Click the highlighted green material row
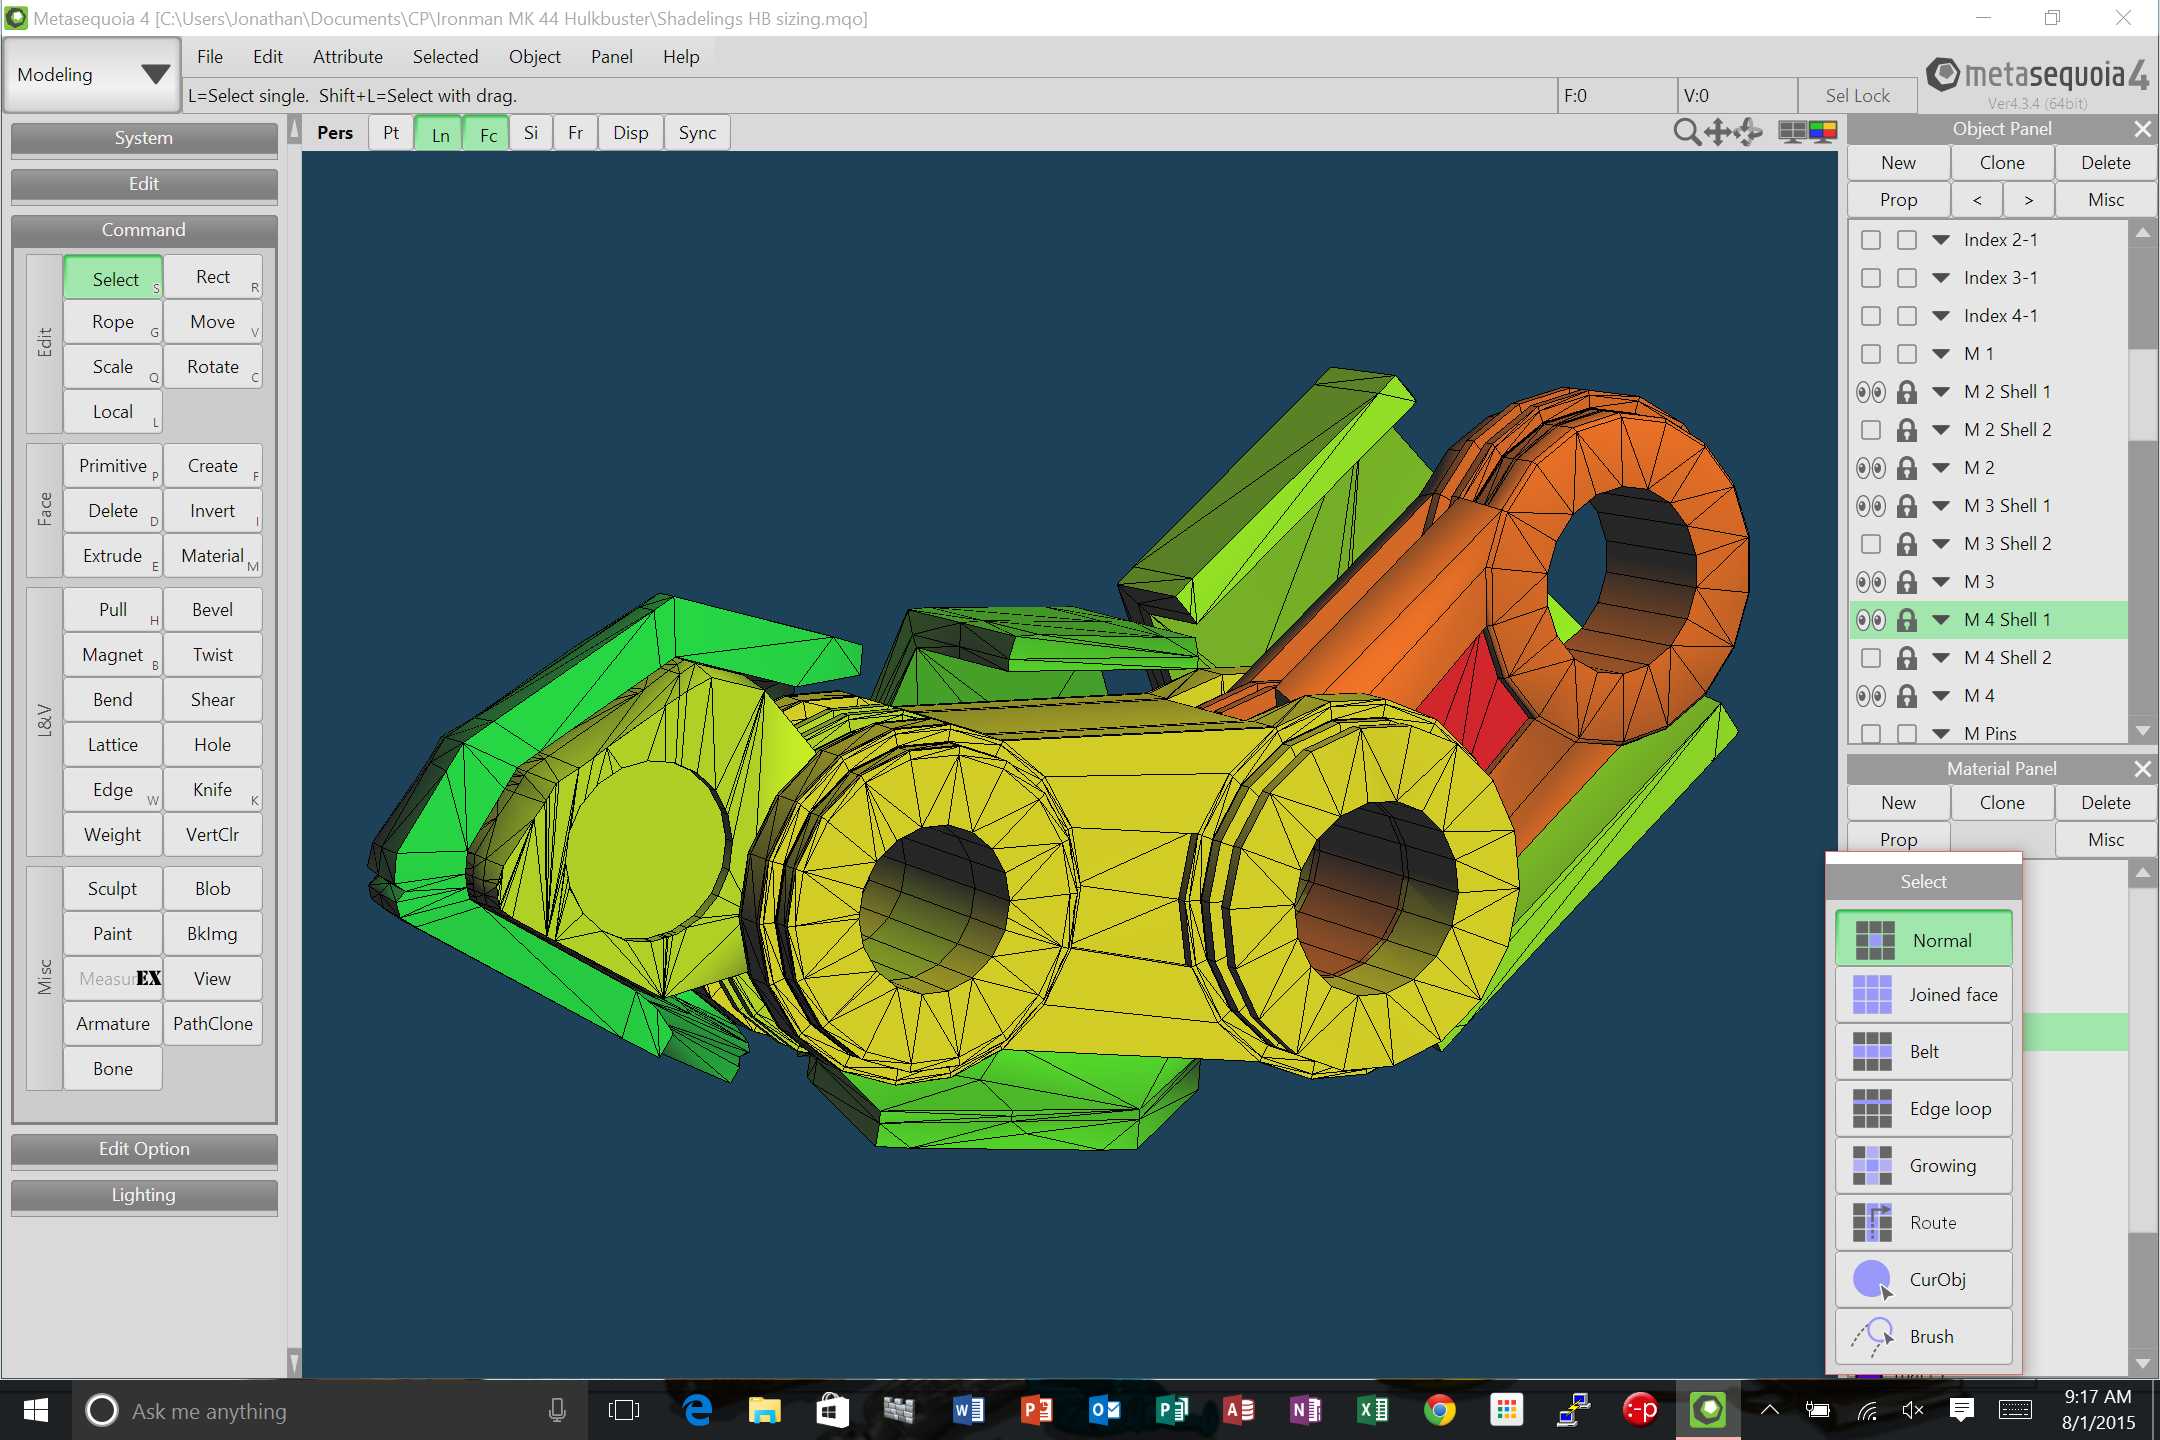 click(2074, 1032)
